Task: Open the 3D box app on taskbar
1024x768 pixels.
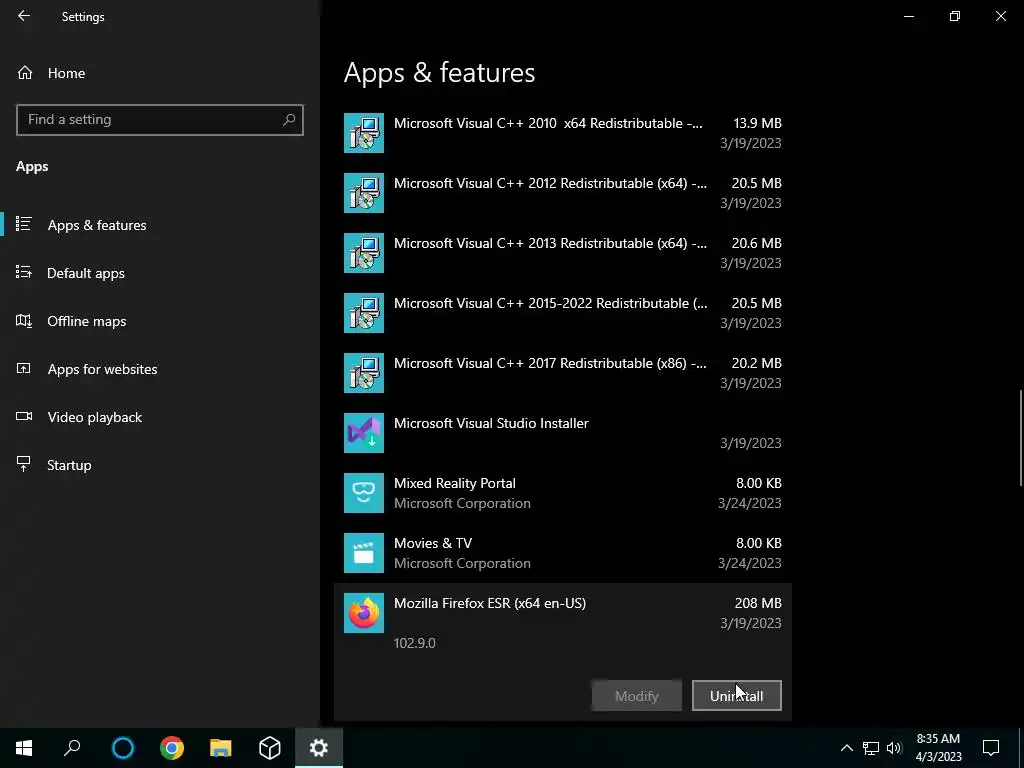Action: click(270, 748)
